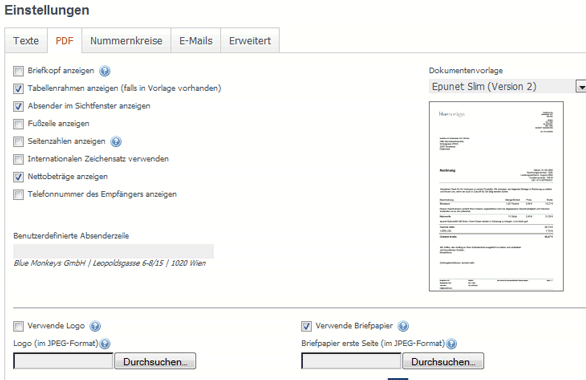Open help icon beside Verwende Briefpapier
This screenshot has height=380, width=586.
(x=403, y=326)
